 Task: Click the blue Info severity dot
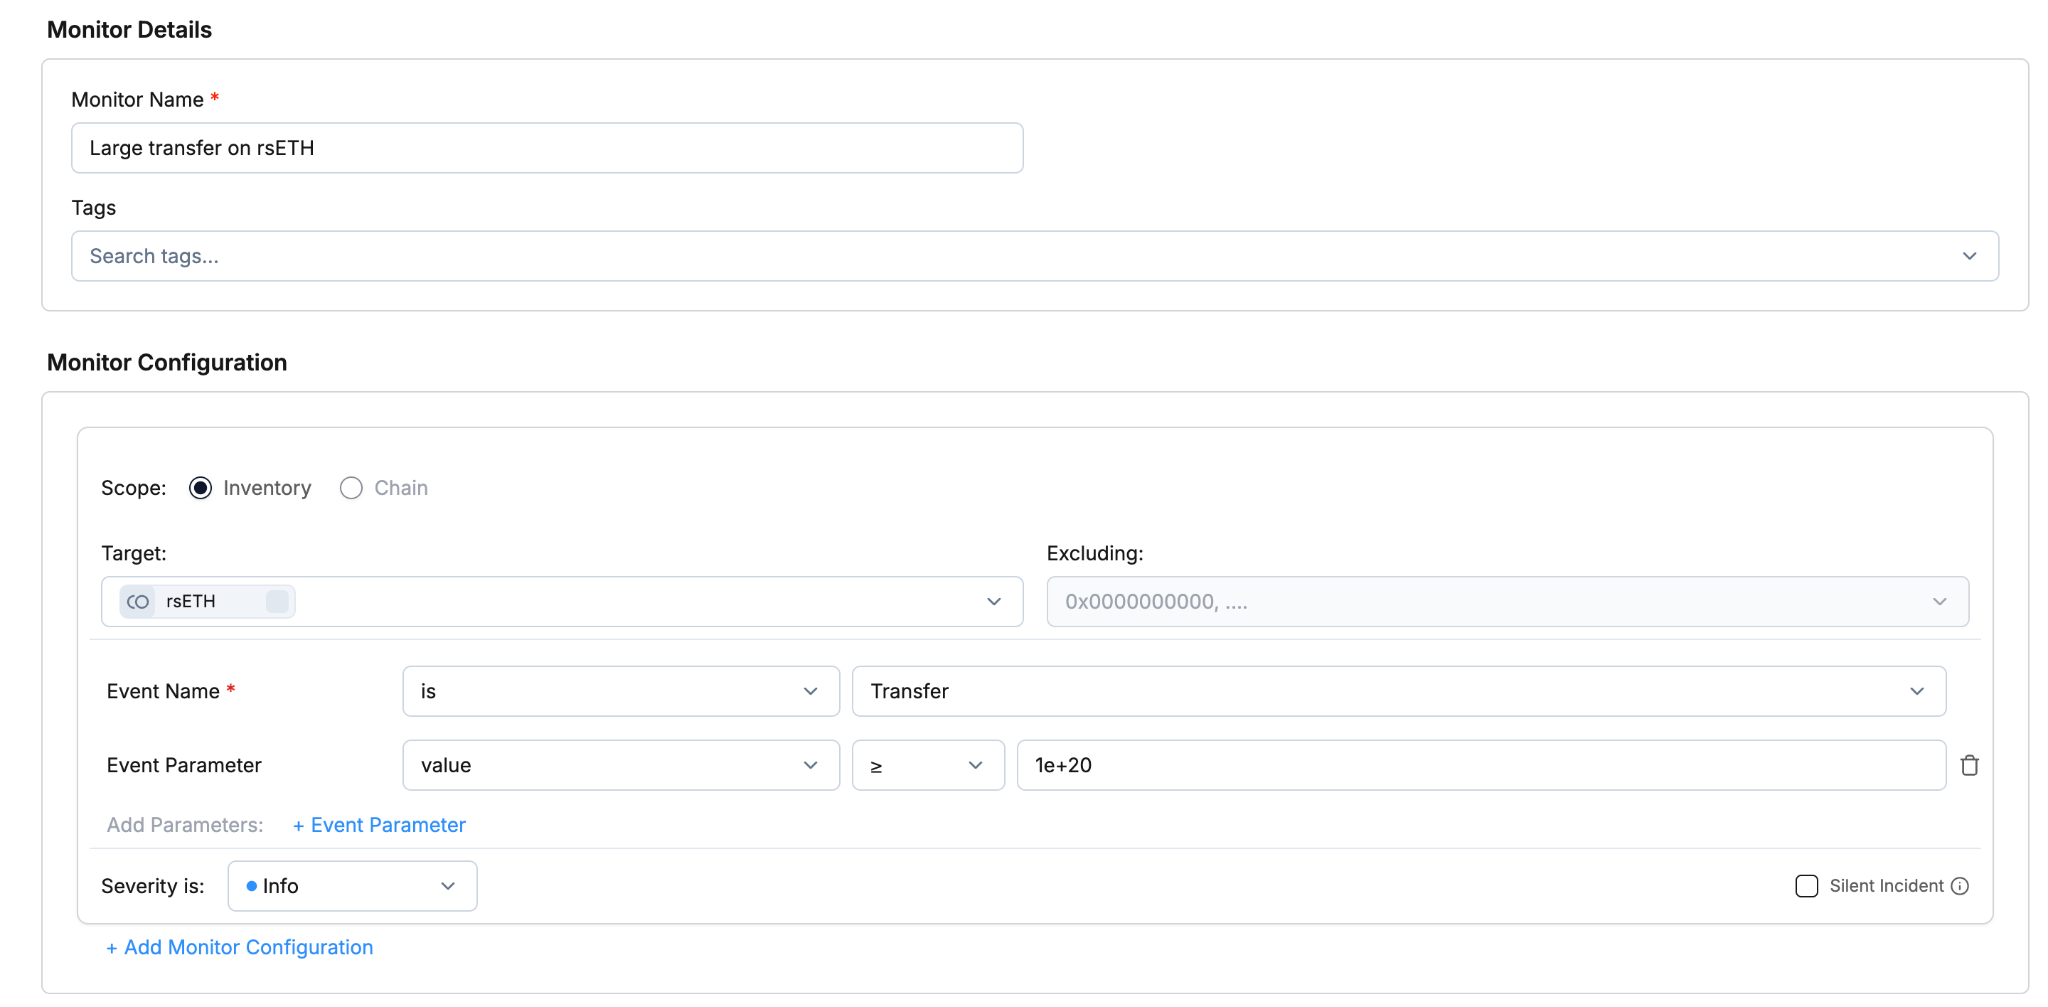pyautogui.click(x=252, y=886)
